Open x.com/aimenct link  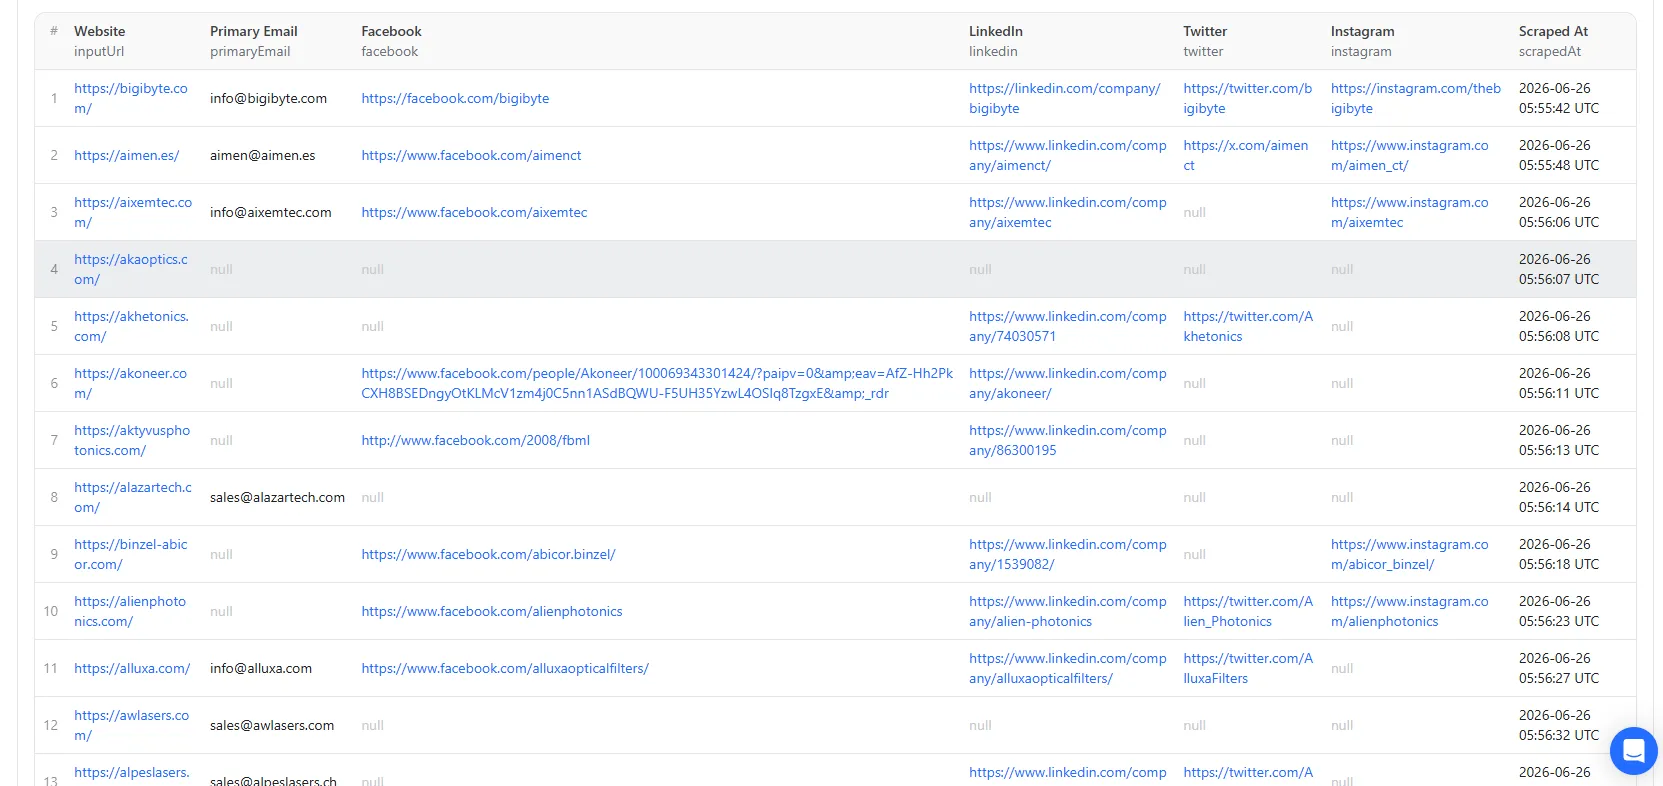click(x=1245, y=155)
